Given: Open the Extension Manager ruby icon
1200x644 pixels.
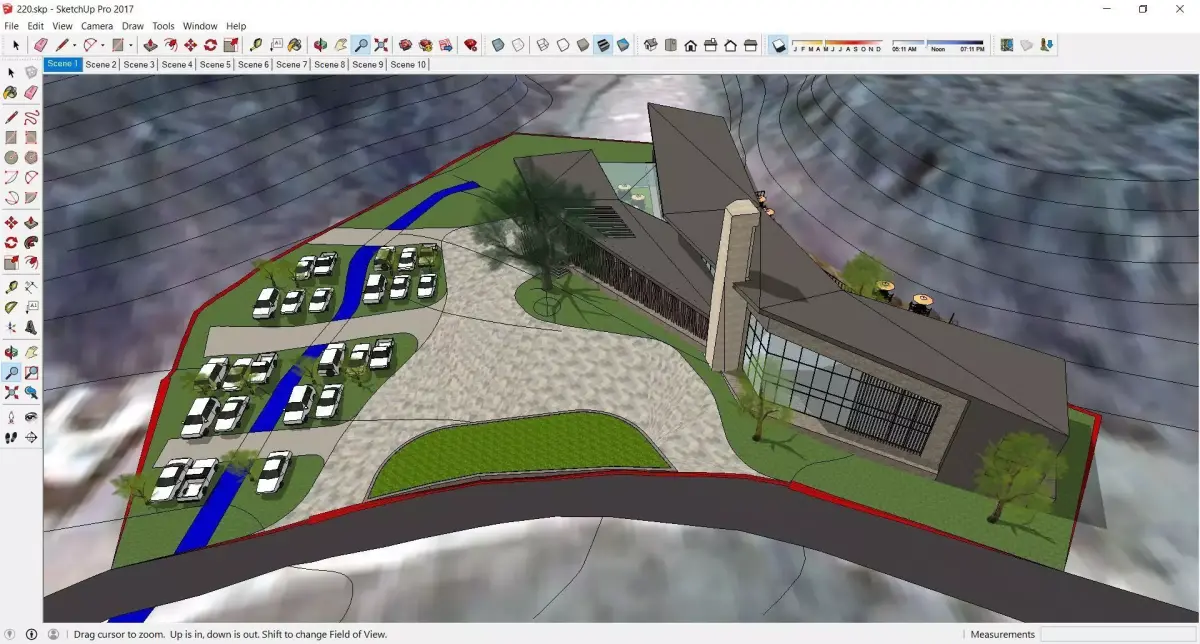Looking at the screenshot, I should [x=470, y=45].
